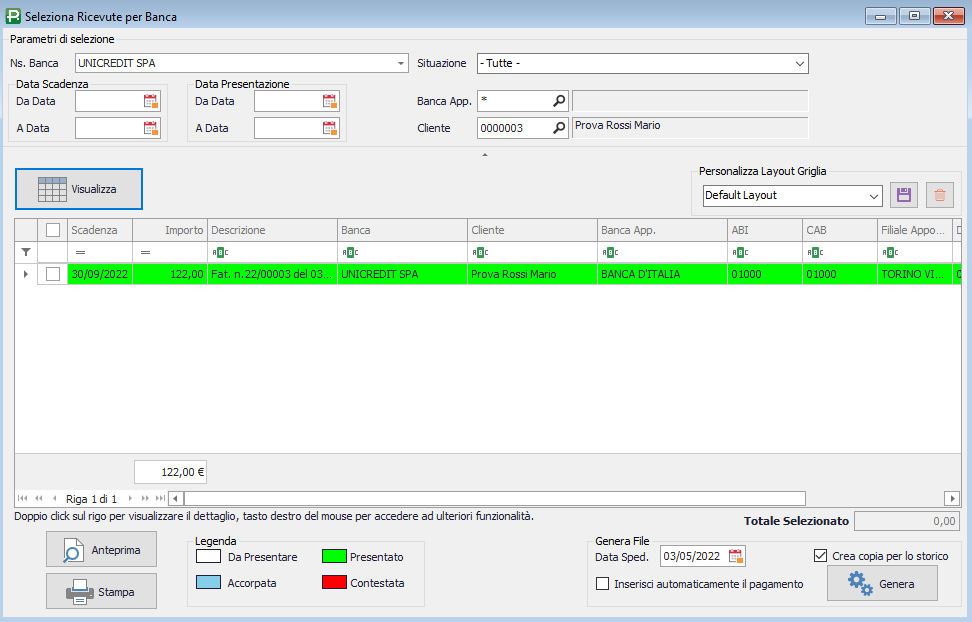The image size is (972, 622).
Task: Delete grid layout with trash icon
Action: tap(939, 195)
